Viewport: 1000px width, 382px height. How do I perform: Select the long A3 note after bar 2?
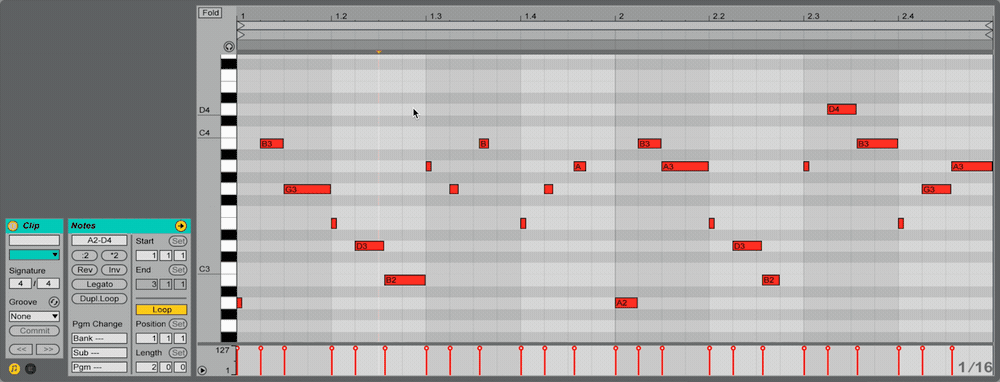coord(685,166)
